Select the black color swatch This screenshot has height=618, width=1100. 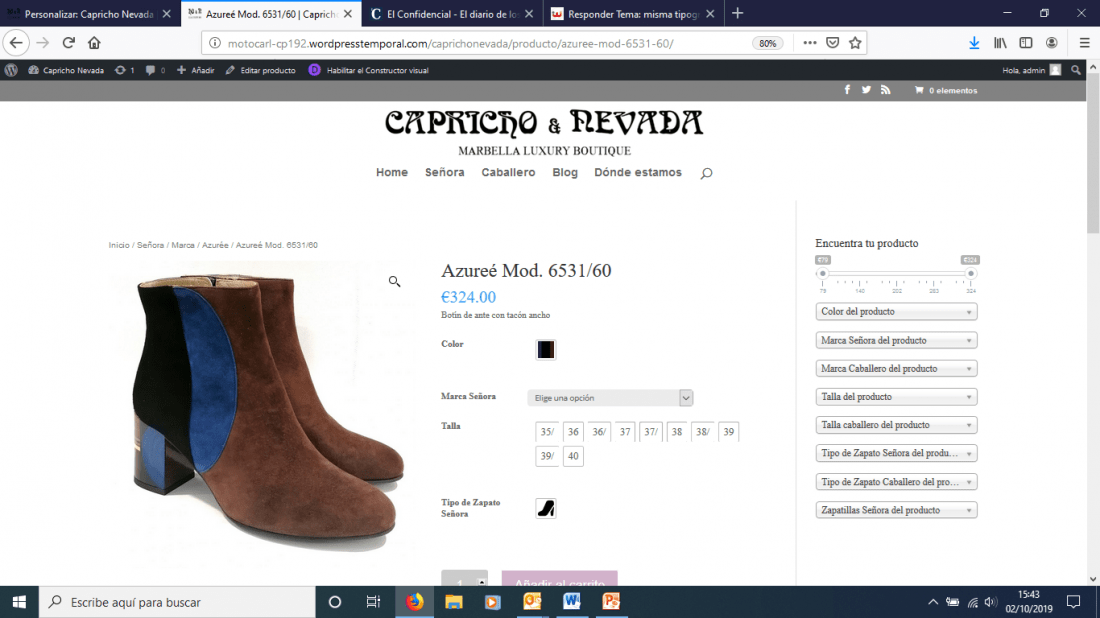point(546,349)
